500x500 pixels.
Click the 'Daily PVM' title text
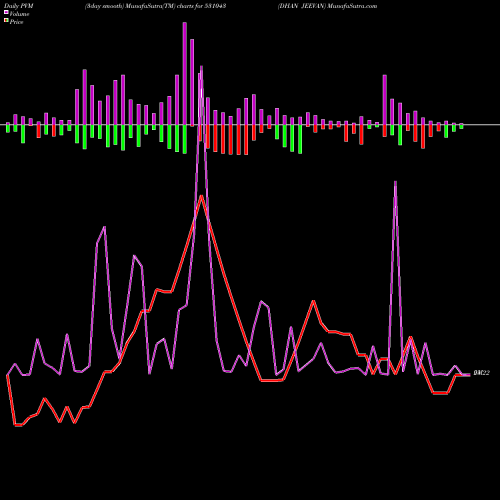click(x=19, y=6)
